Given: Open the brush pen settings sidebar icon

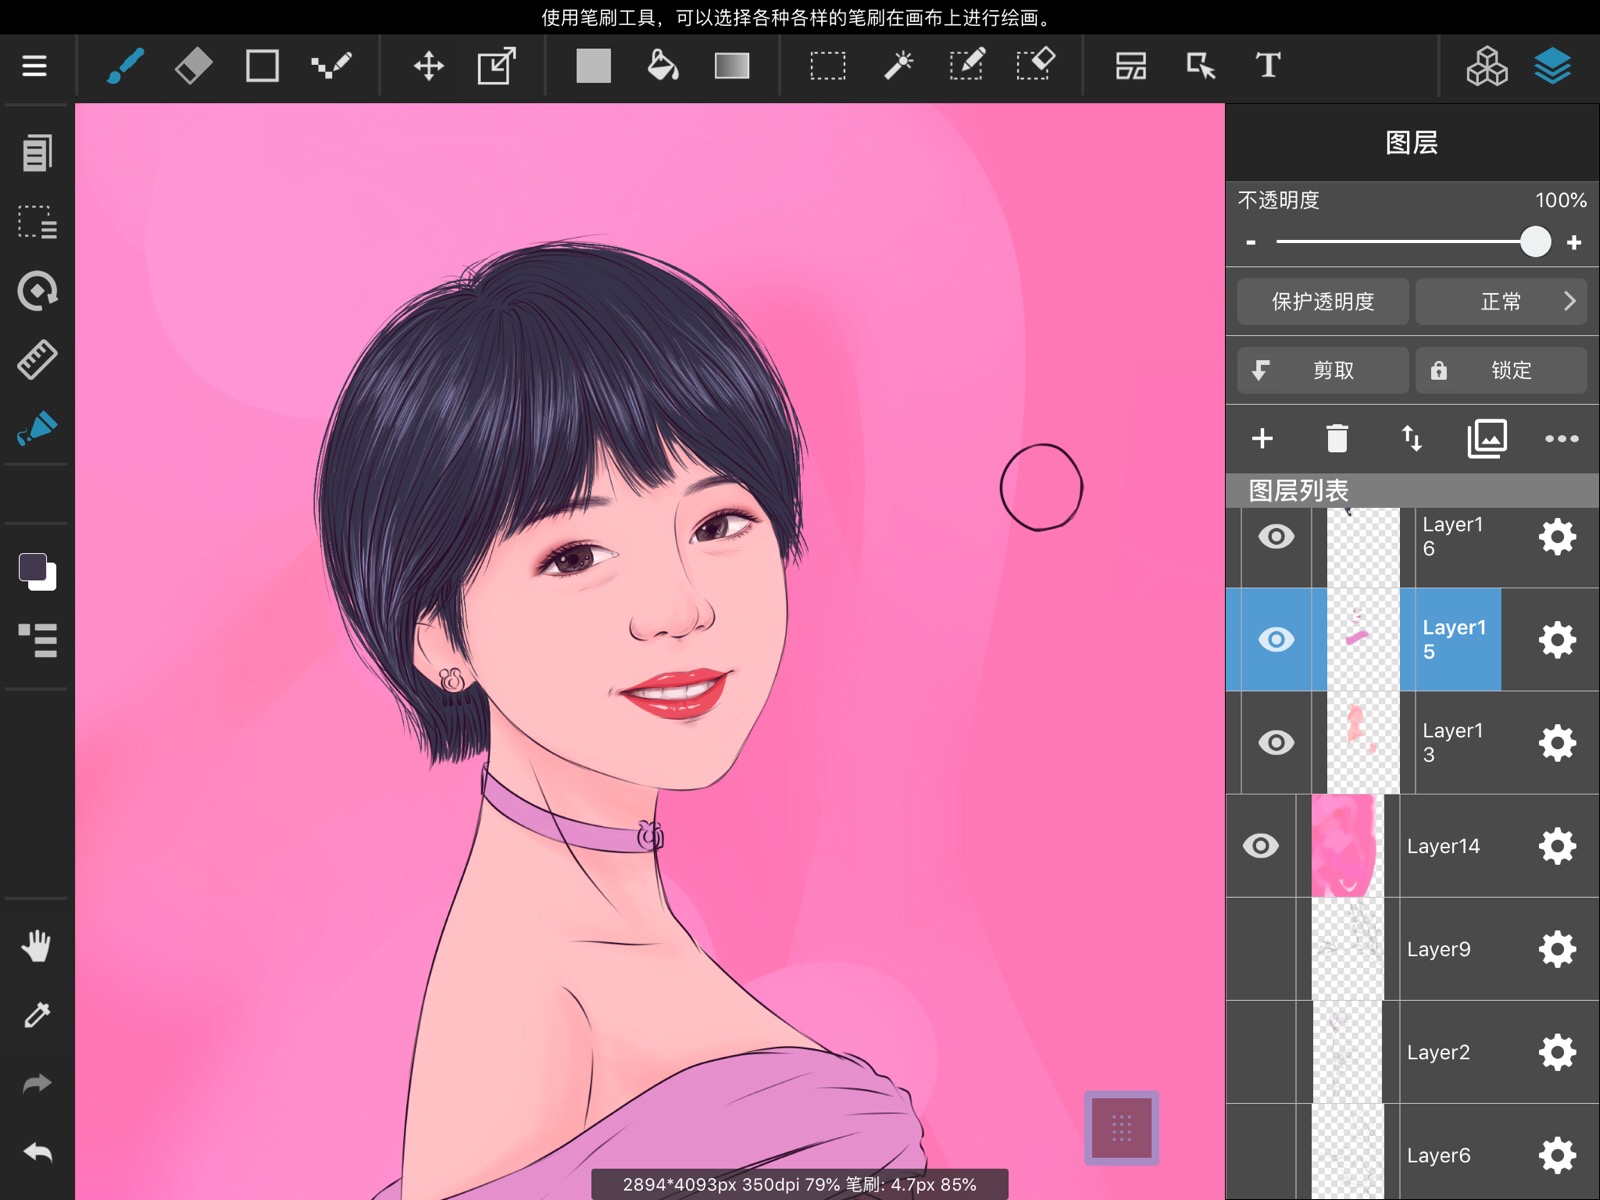Looking at the screenshot, I should pos(37,428).
